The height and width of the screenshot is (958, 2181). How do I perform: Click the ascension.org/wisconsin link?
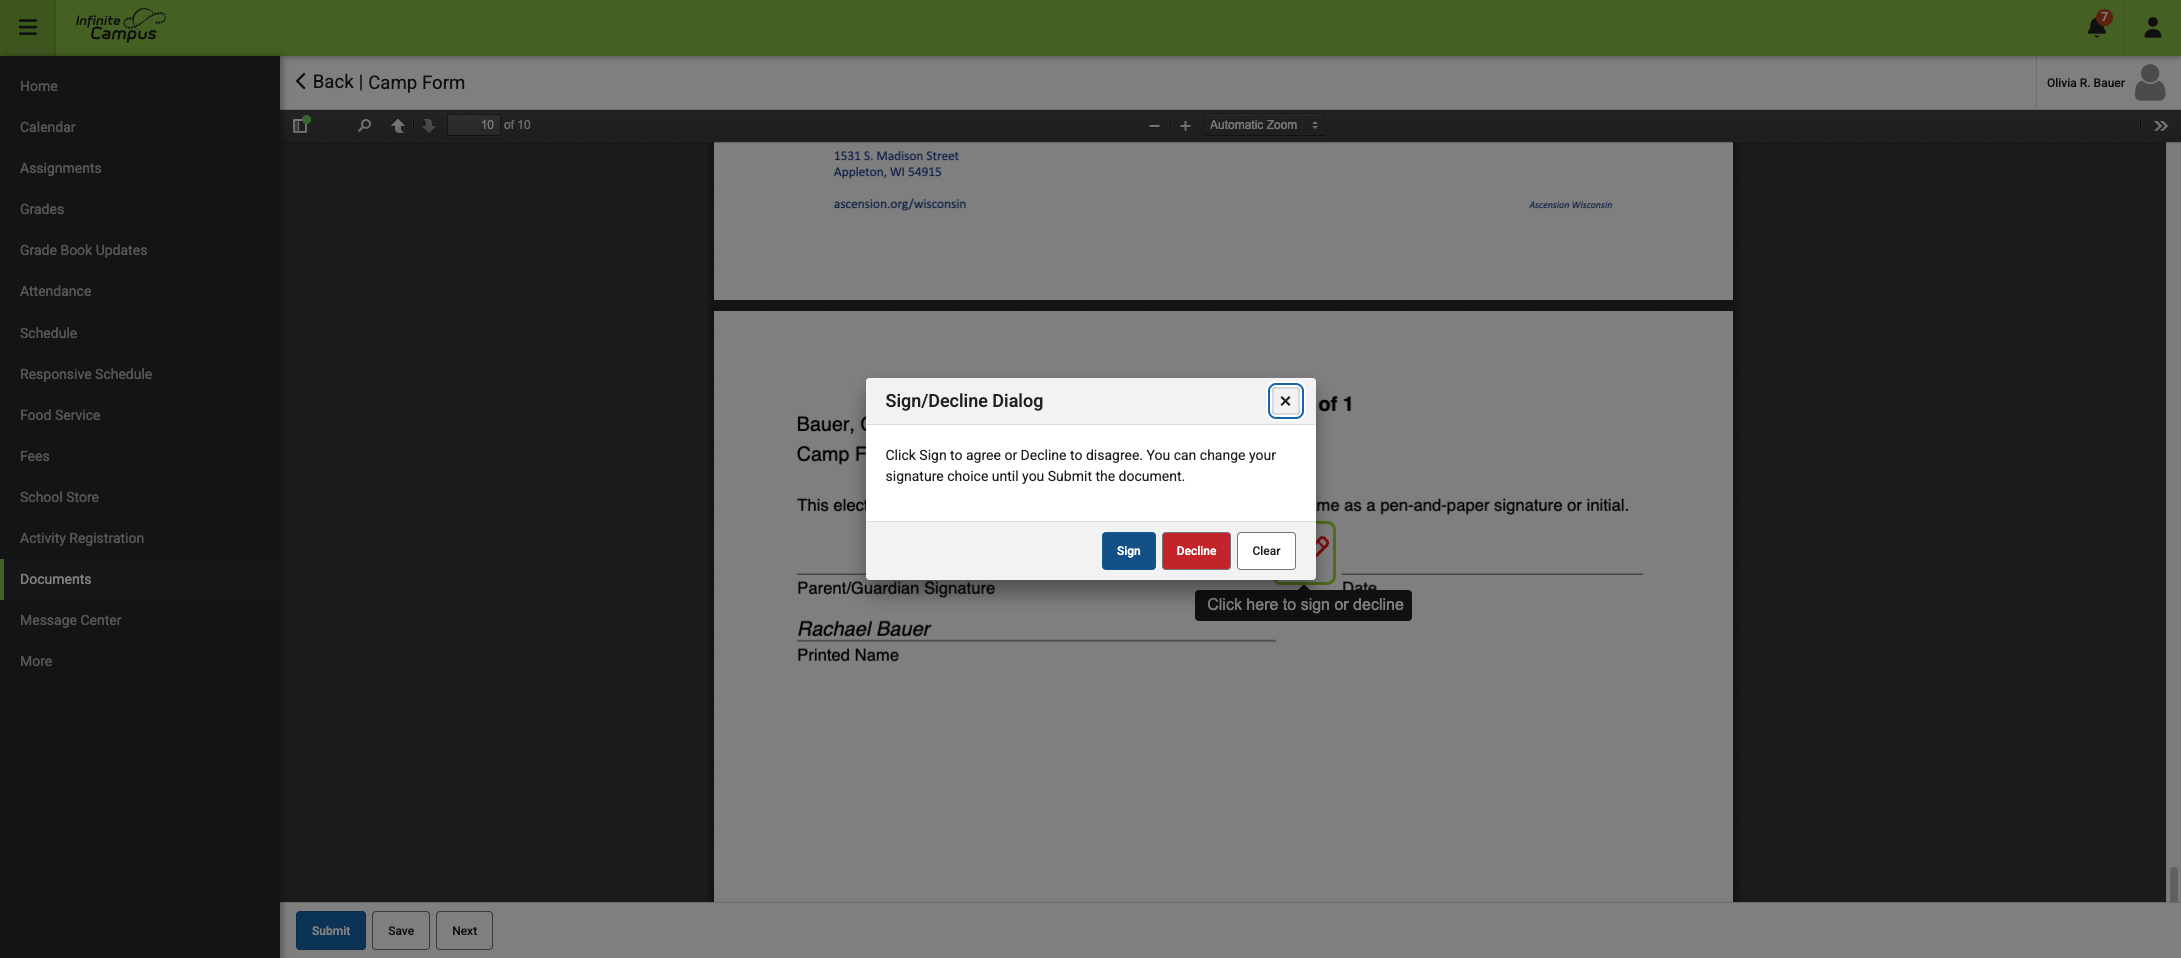click(x=899, y=204)
